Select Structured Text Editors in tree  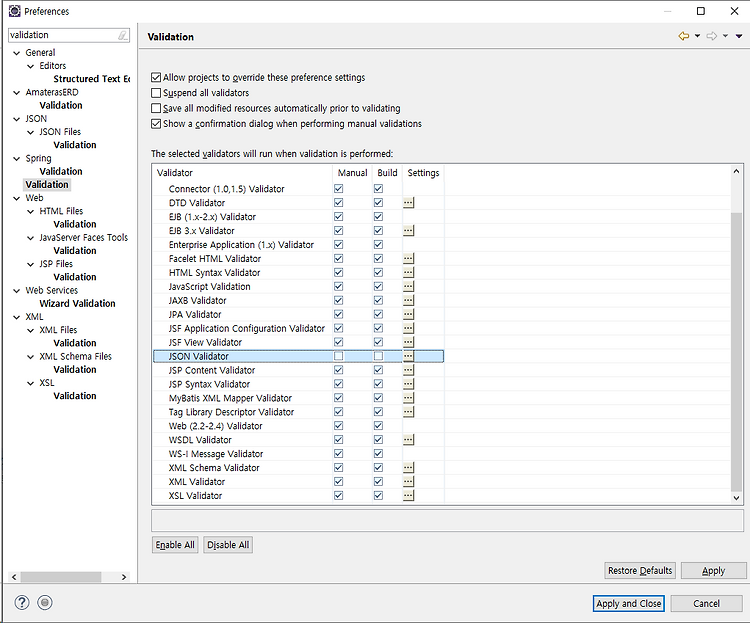pyautogui.click(x=91, y=79)
